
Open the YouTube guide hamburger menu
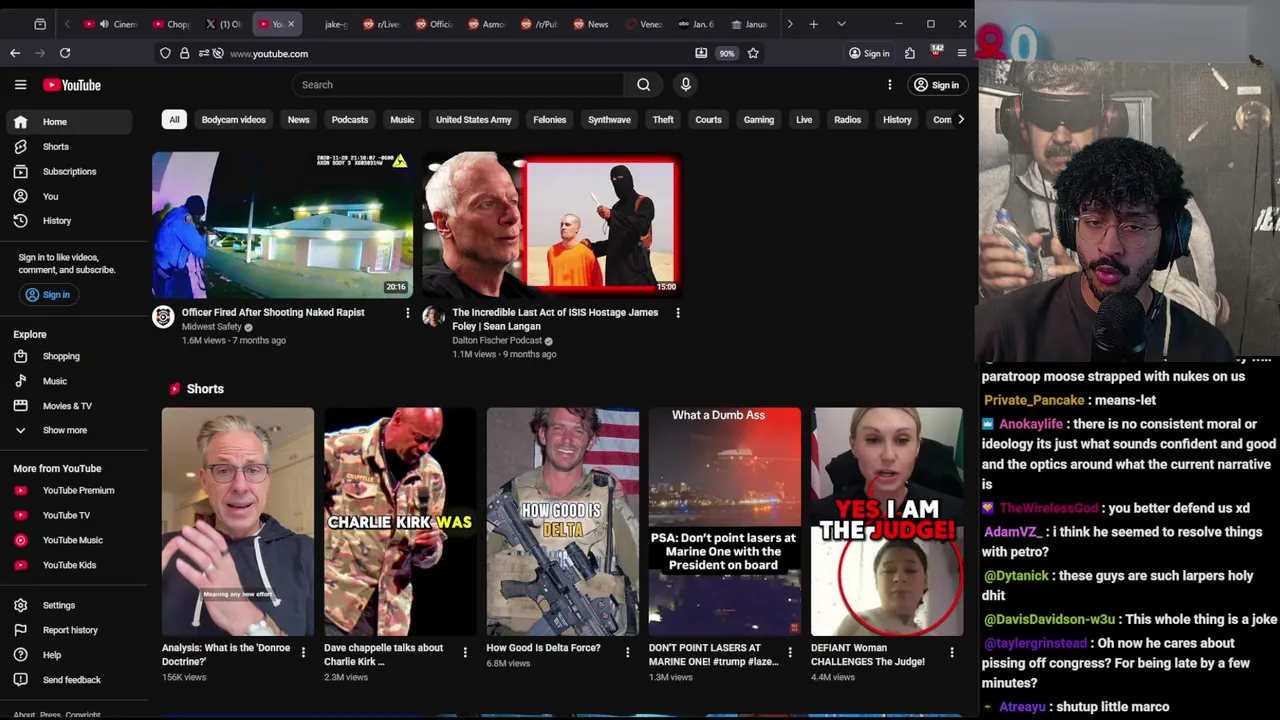(20, 85)
